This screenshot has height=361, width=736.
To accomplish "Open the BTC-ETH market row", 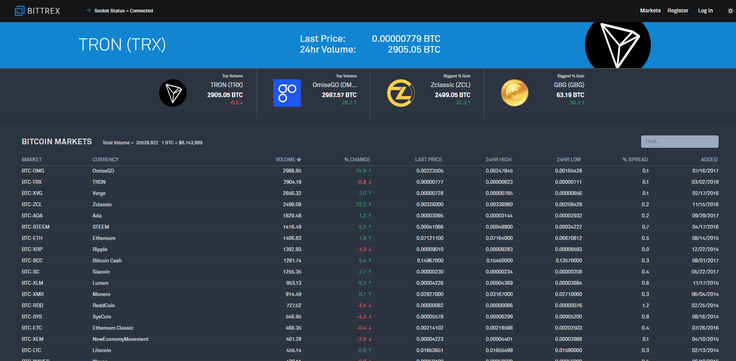I will coord(369,238).
